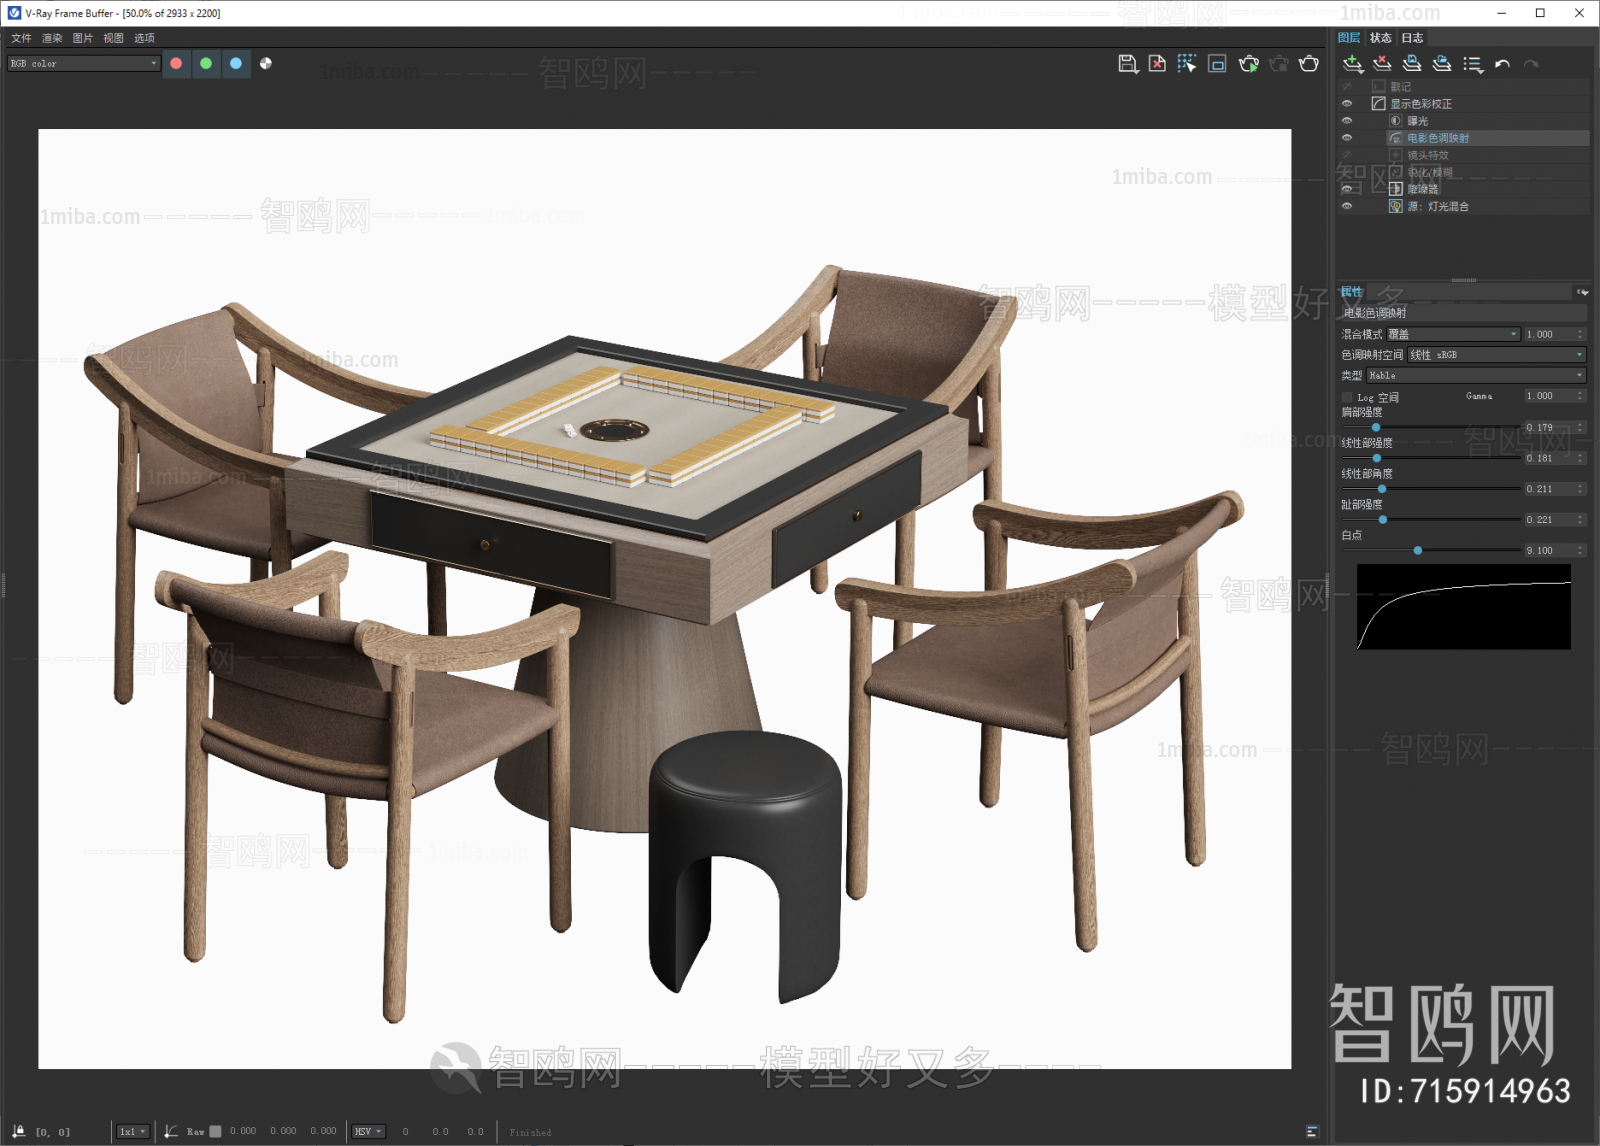Toggle the curve display icon in status bar
This screenshot has height=1146, width=1600.
coord(171,1131)
